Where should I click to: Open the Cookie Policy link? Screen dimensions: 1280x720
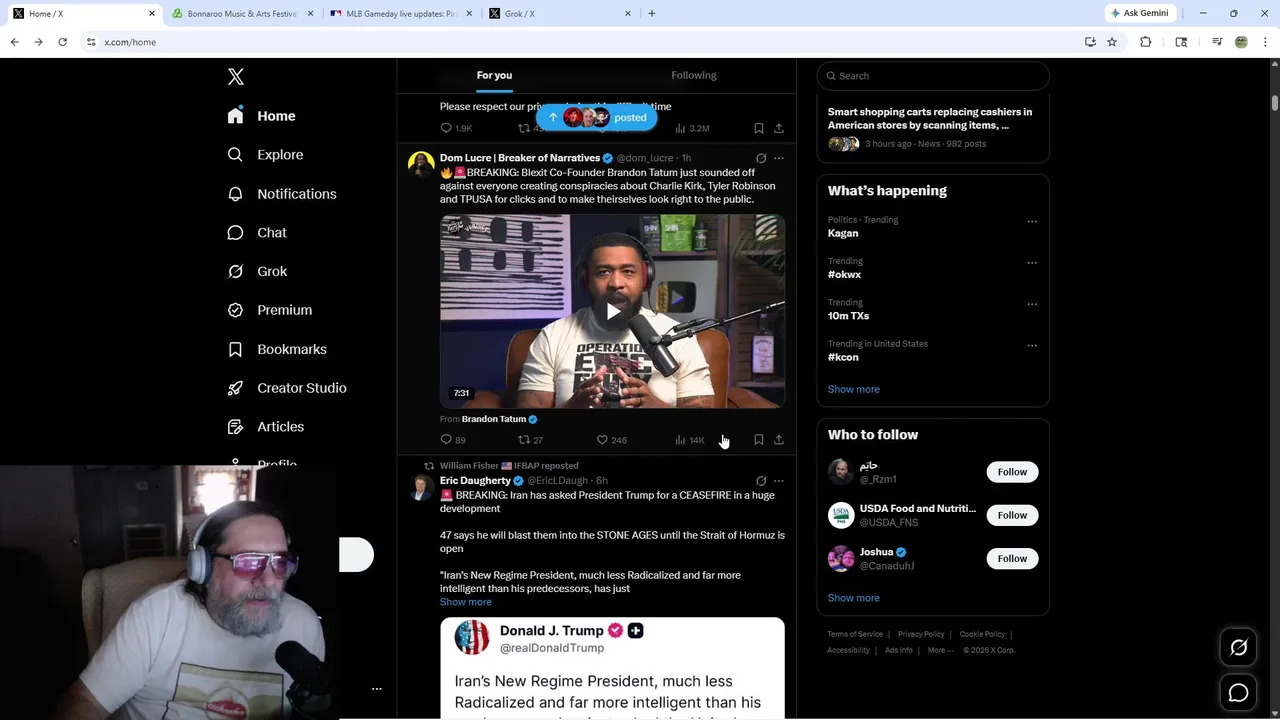982,634
